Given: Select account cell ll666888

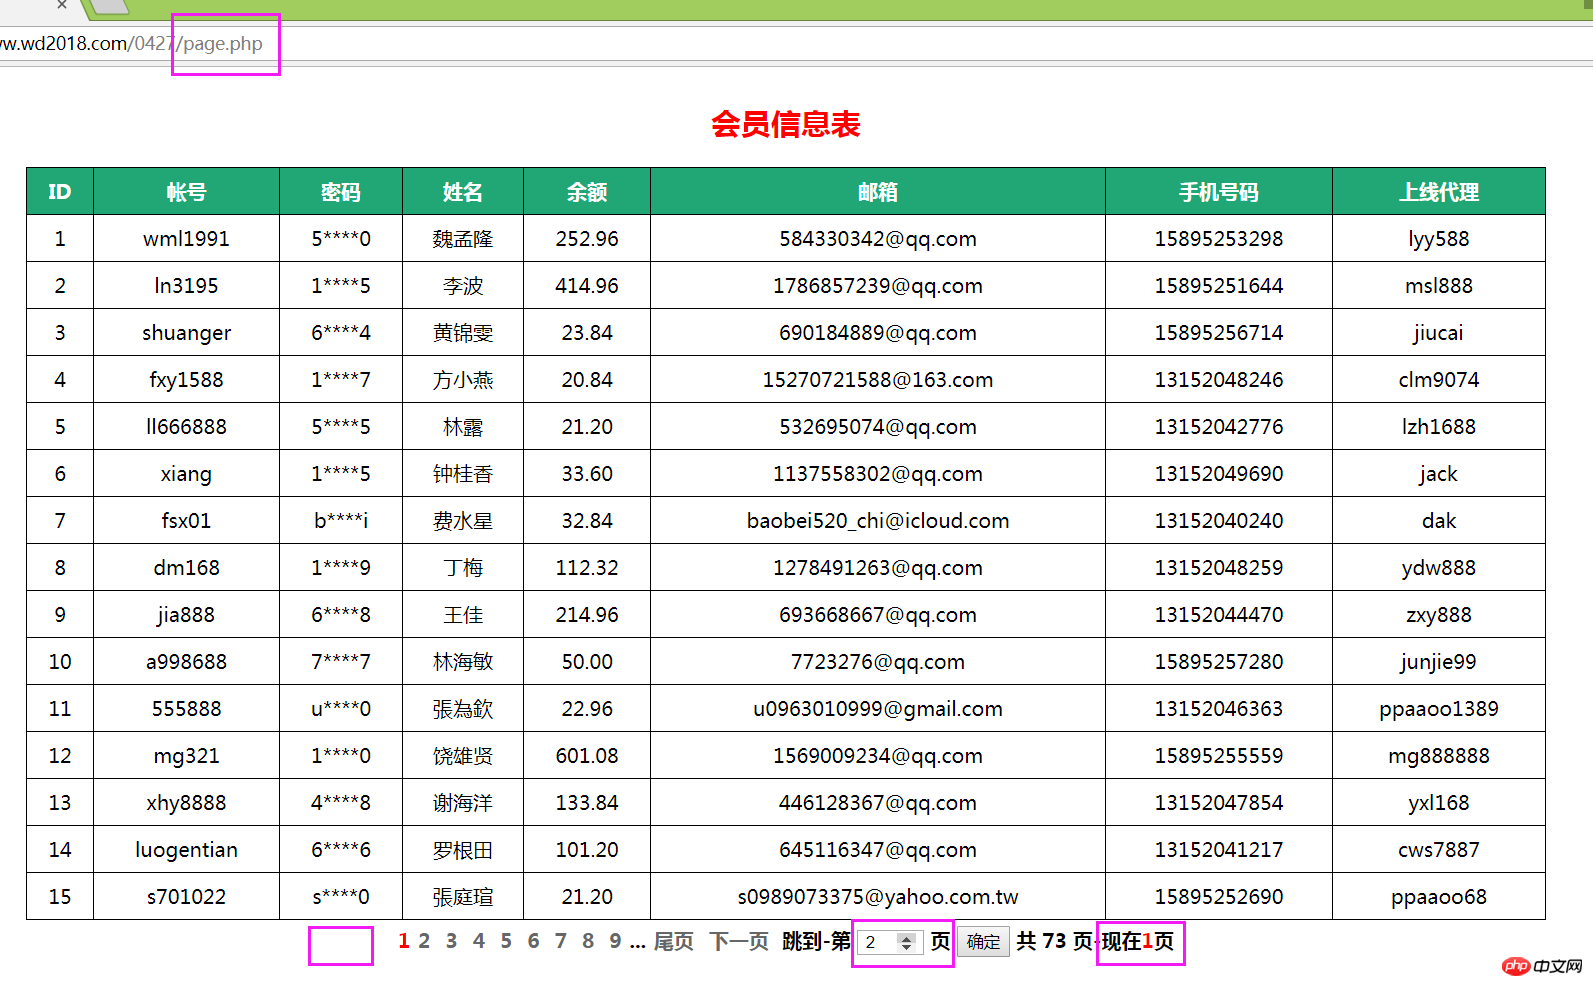Looking at the screenshot, I should (186, 427).
